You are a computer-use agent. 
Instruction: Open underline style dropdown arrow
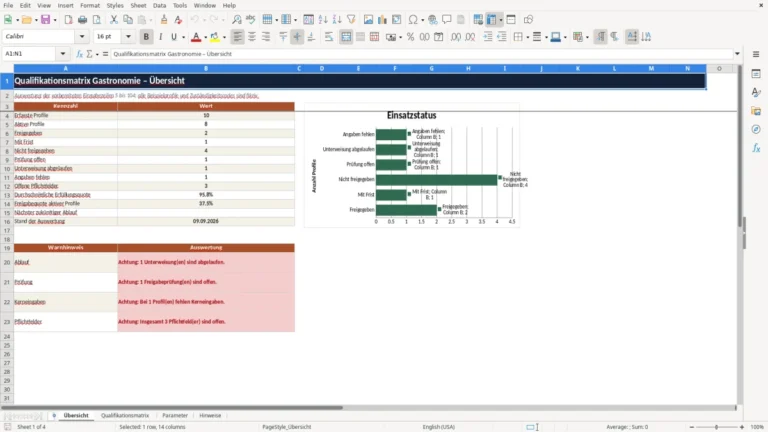pos(183,37)
